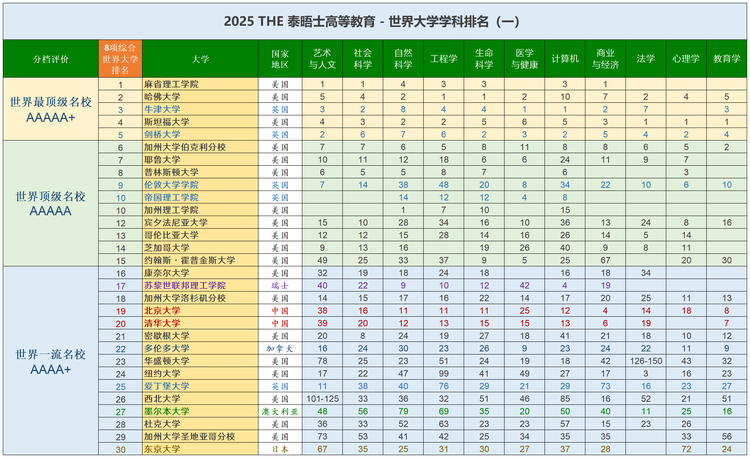
Task: Click the 澳大利亚 country cell
Action: click(280, 411)
